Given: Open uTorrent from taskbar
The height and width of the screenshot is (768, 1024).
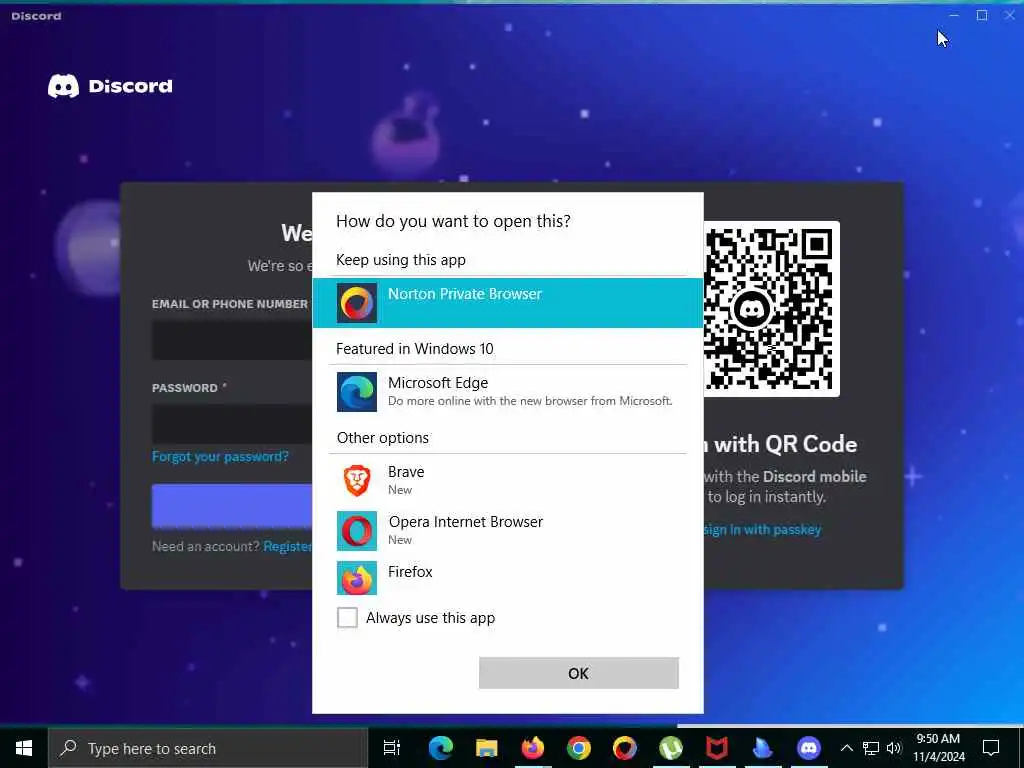Looking at the screenshot, I should [x=671, y=748].
